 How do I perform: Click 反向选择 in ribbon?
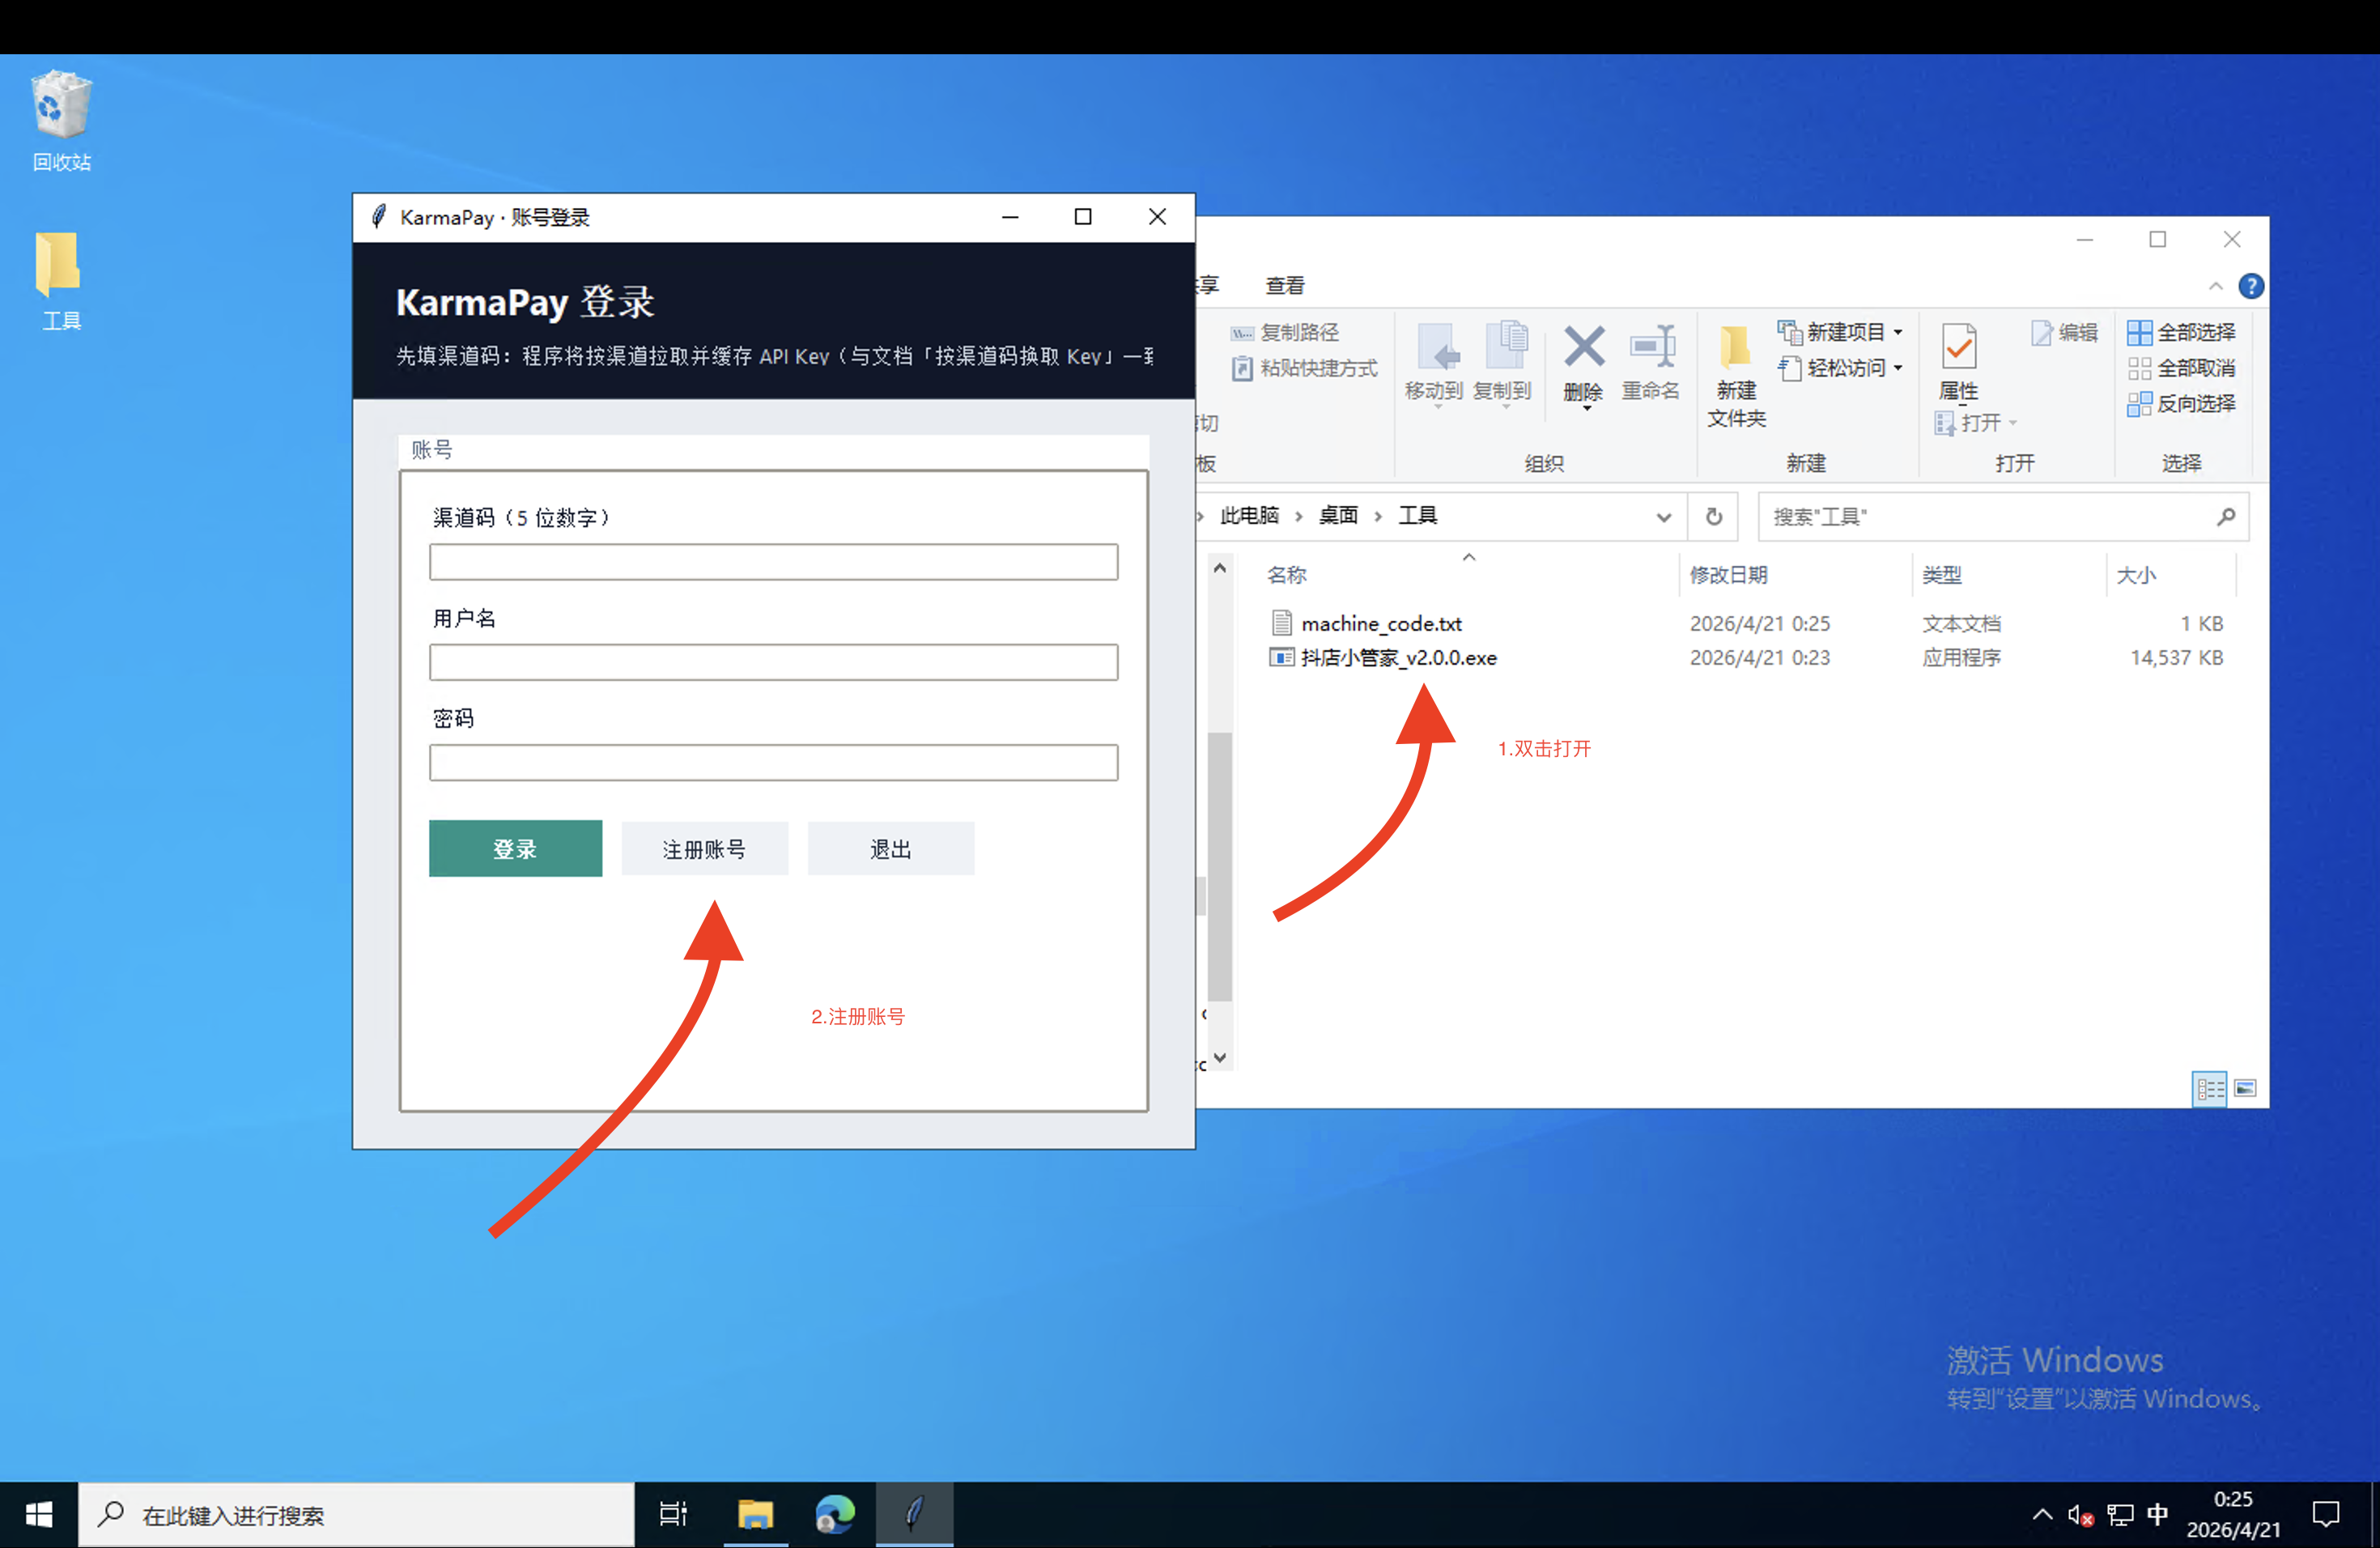pyautogui.click(x=2181, y=404)
